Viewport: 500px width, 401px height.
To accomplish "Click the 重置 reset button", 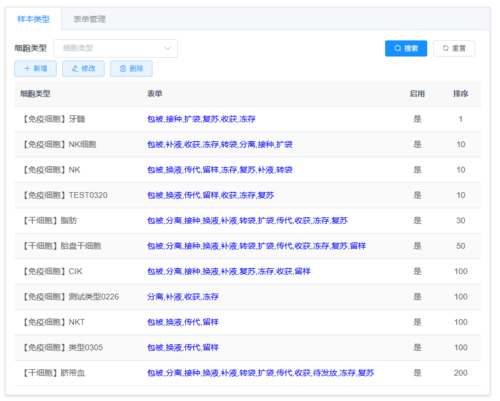I will 454,48.
